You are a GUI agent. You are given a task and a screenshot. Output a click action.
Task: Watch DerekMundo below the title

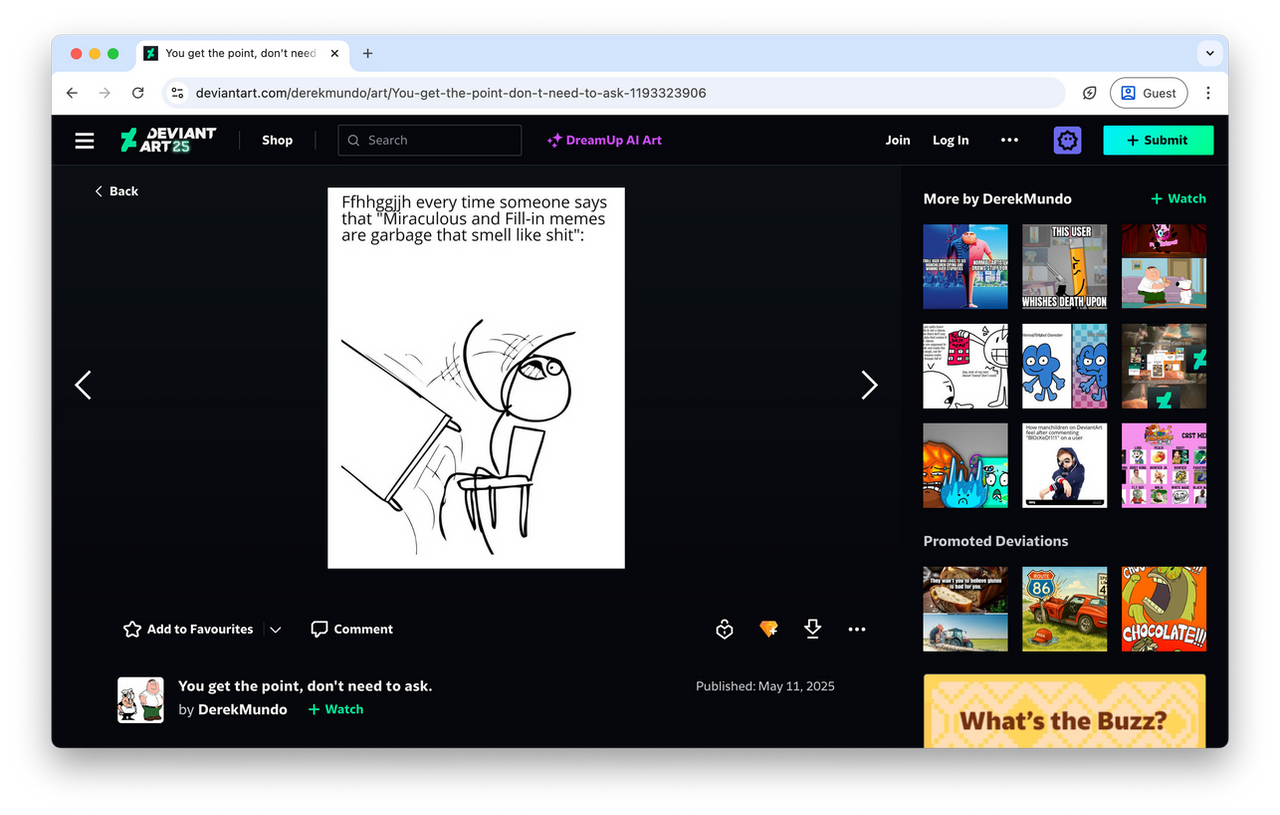[x=336, y=709]
